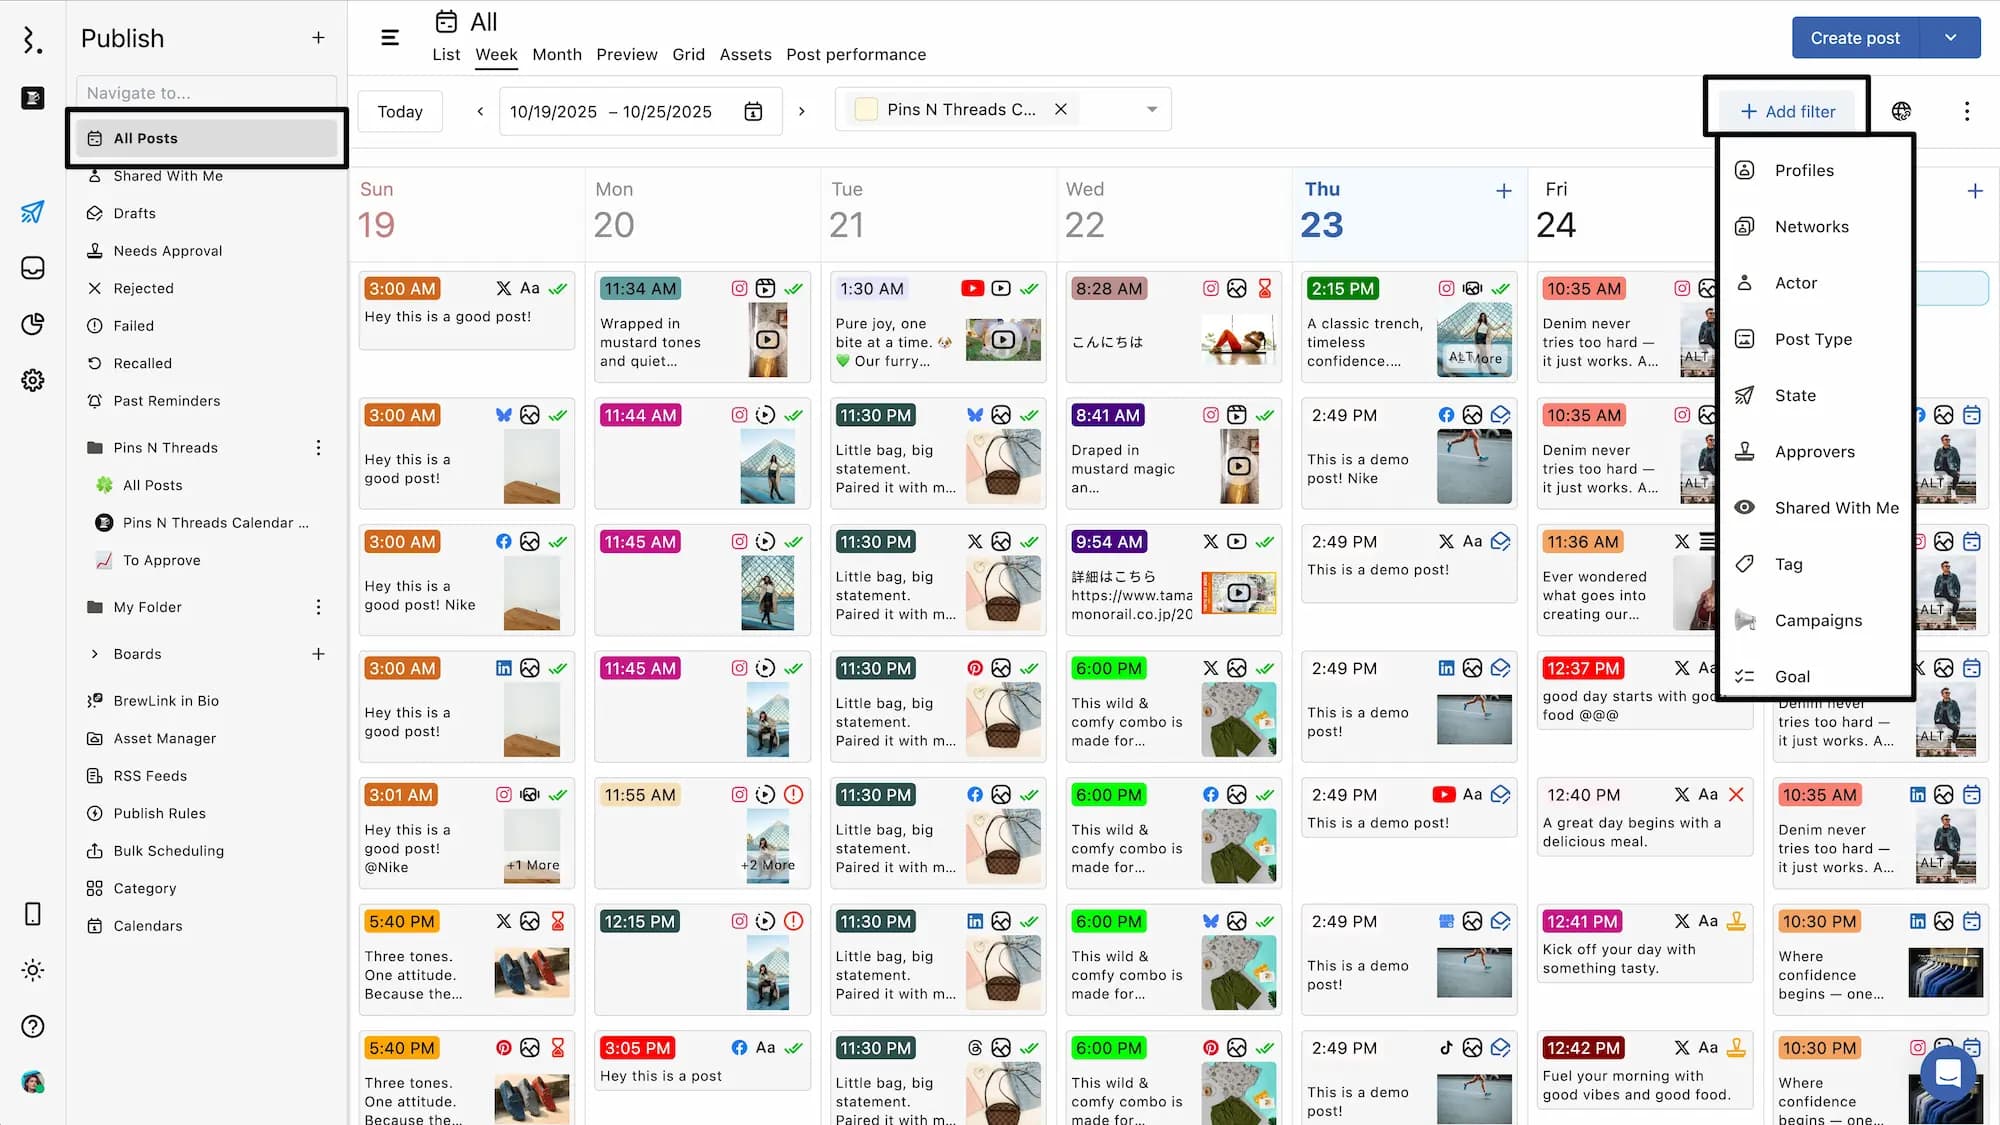Open the inbox icon in left rail

point(33,268)
